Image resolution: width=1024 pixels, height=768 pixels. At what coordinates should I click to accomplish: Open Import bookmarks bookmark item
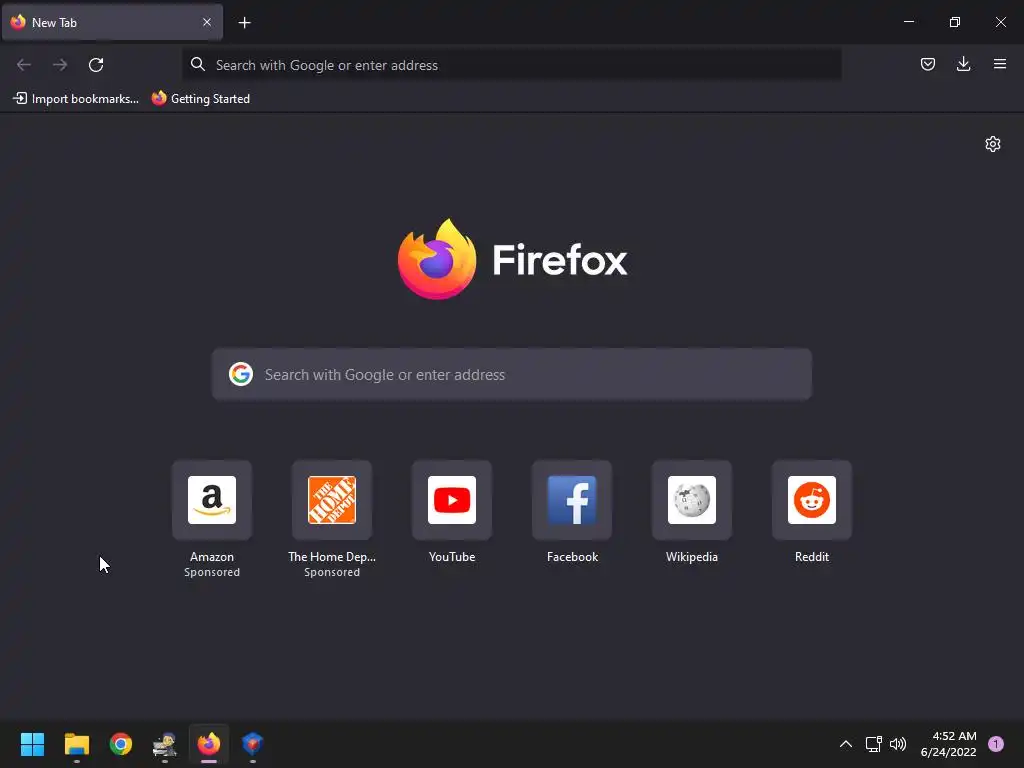pyautogui.click(x=76, y=99)
